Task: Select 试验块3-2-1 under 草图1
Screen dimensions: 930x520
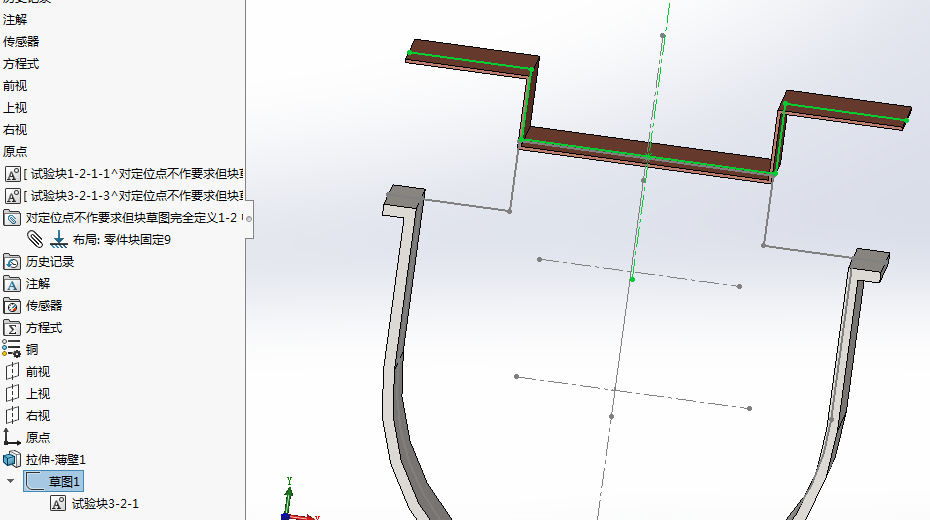Action: (105, 504)
